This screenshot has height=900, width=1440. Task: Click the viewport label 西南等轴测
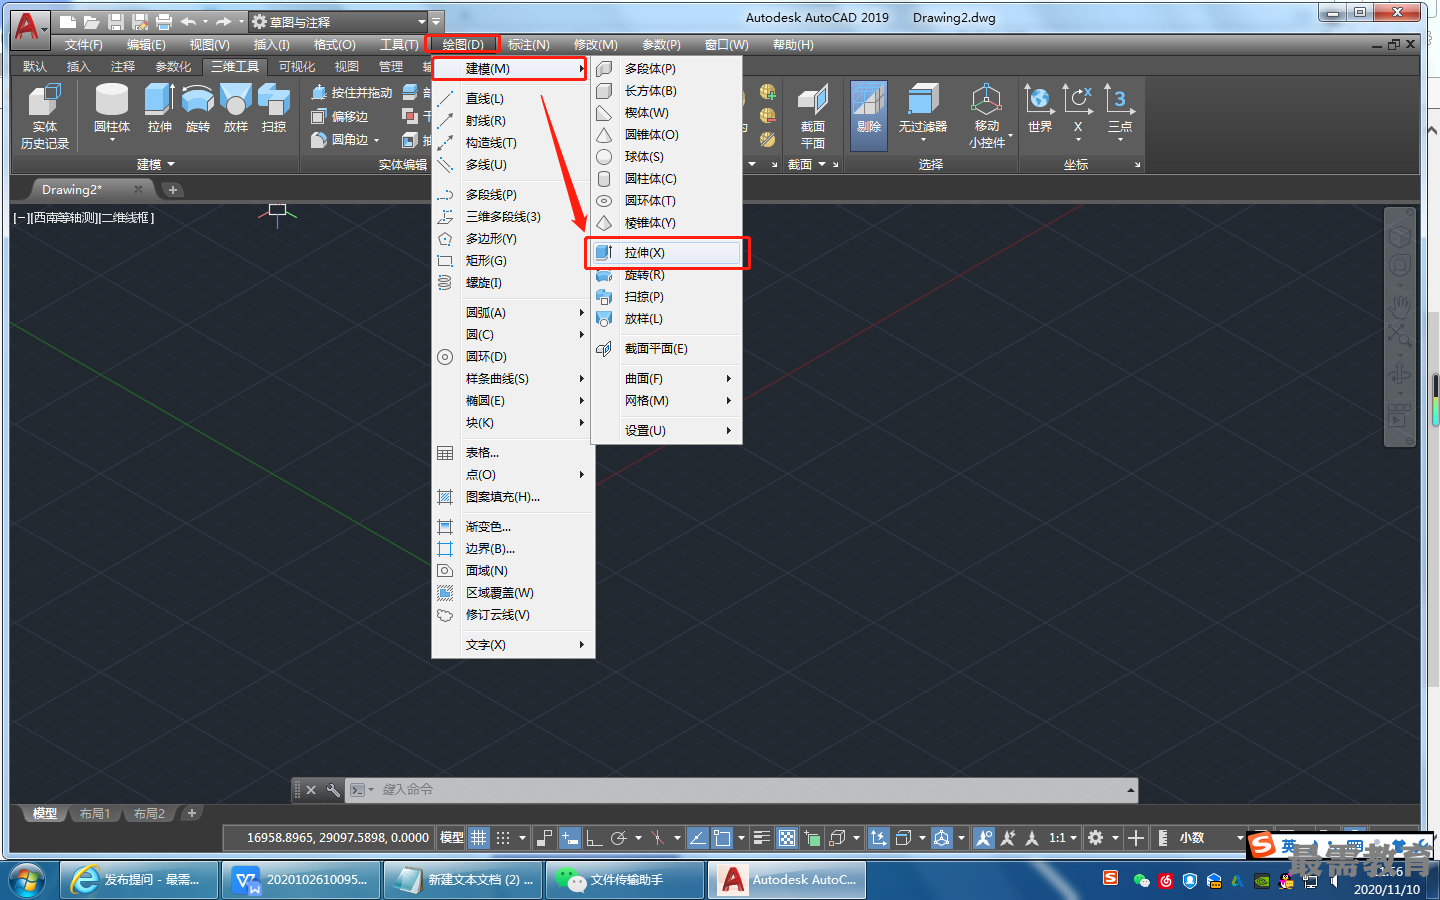click(64, 218)
